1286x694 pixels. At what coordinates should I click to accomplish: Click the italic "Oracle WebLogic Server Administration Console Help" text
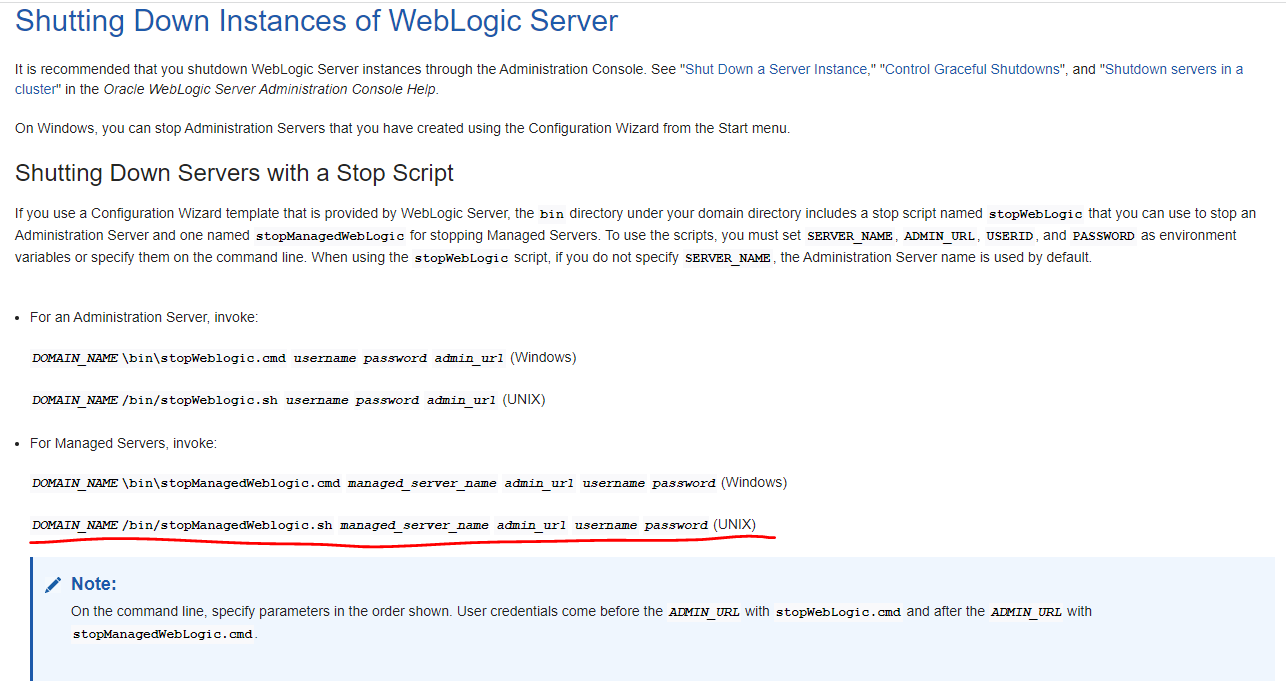(270, 89)
